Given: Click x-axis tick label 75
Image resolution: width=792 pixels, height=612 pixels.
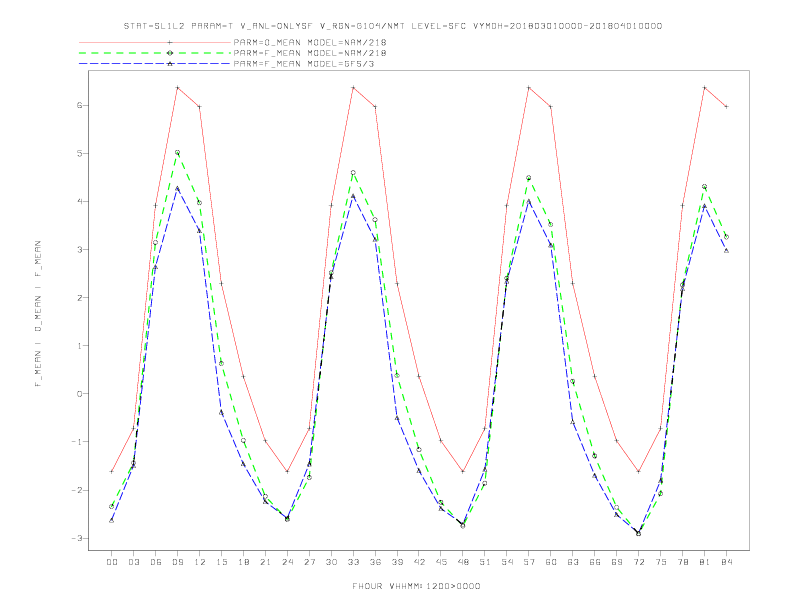Looking at the screenshot, I should coord(661,562).
